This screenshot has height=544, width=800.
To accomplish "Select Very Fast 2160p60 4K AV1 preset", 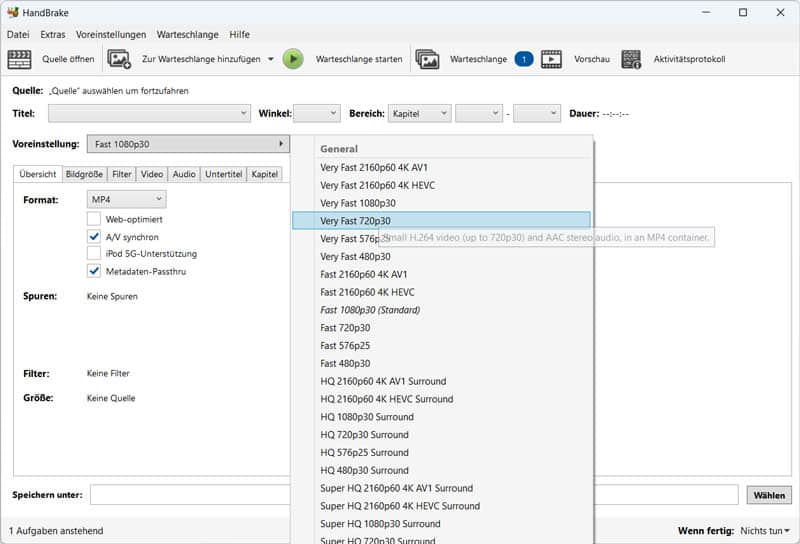I will tap(441, 167).
